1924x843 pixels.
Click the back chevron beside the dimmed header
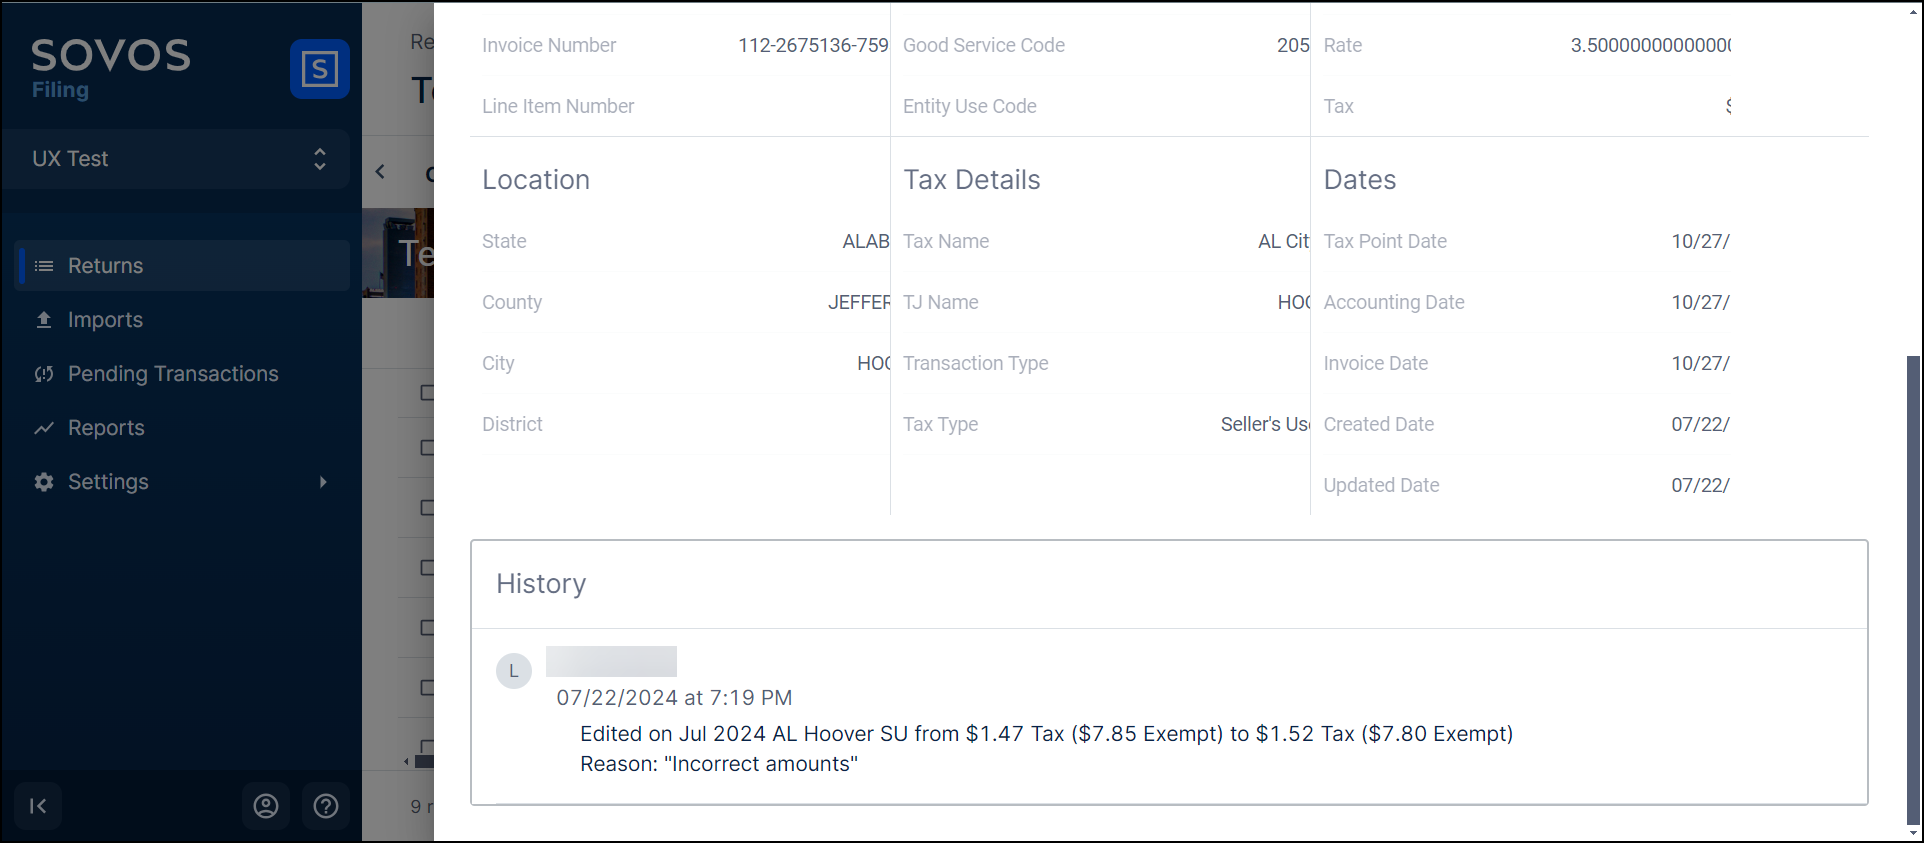(x=380, y=172)
